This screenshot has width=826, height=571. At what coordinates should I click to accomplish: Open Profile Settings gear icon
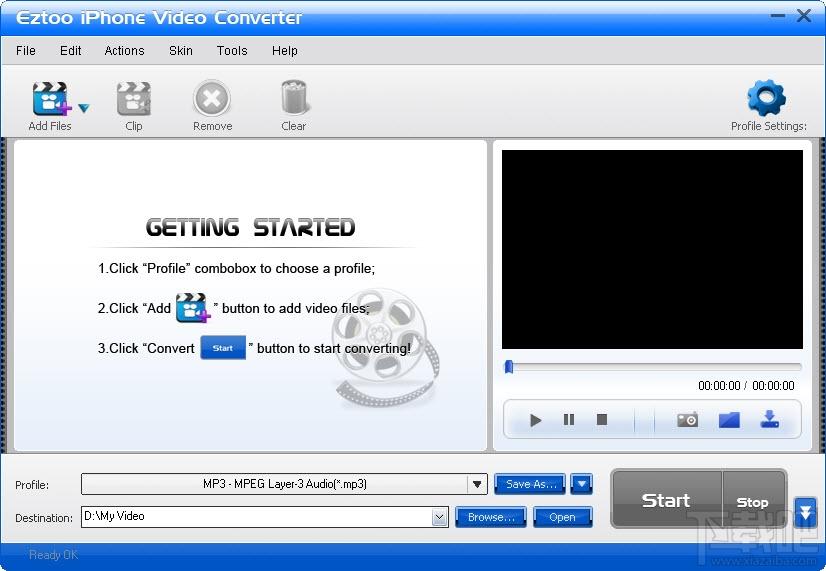pyautogui.click(x=767, y=100)
